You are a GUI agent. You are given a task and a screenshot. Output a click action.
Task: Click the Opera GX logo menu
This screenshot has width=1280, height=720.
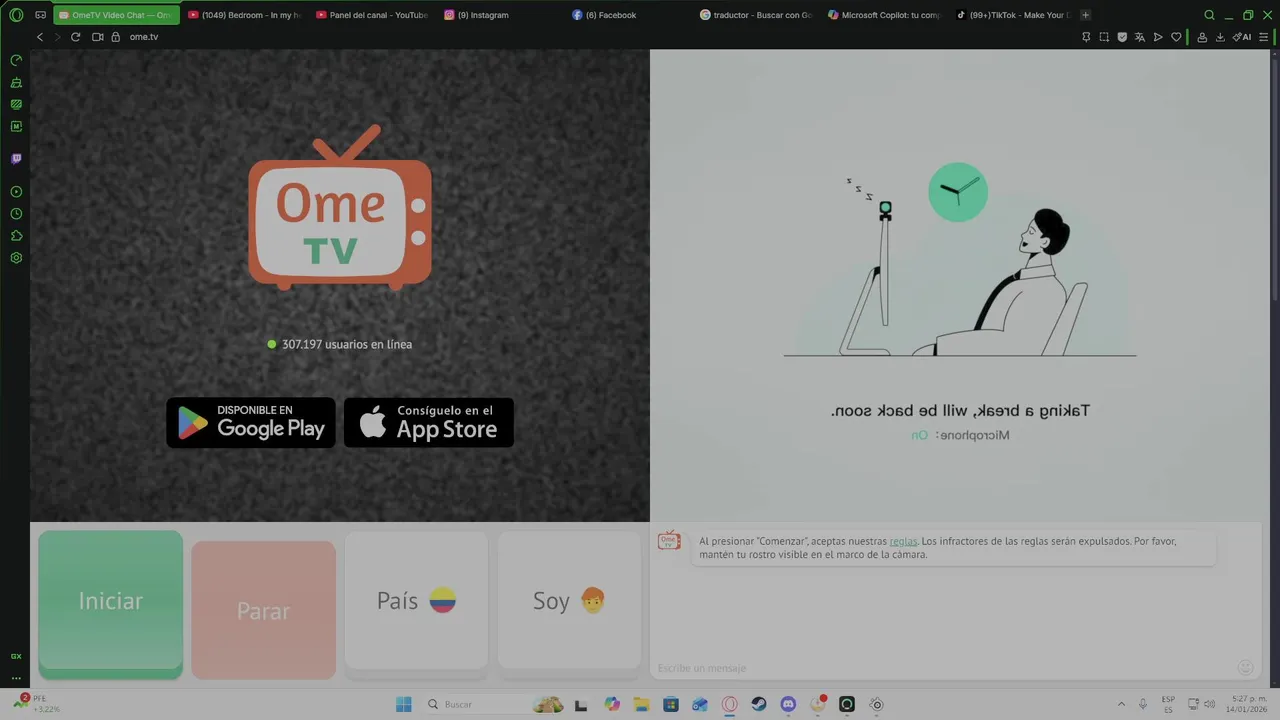16,15
